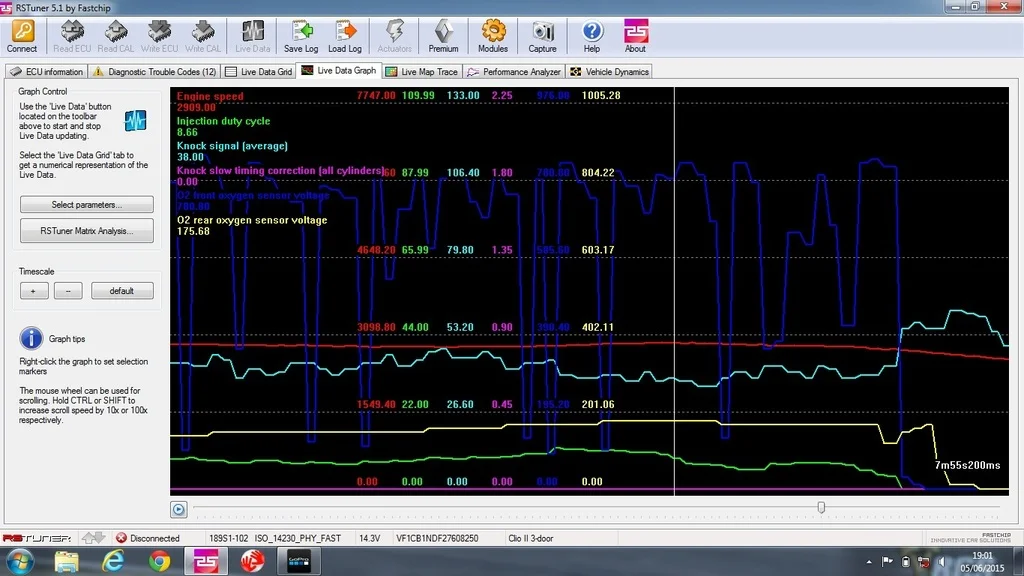The width and height of the screenshot is (1024, 576).
Task: Open the Performance Analyzer tab
Action: 514,72
